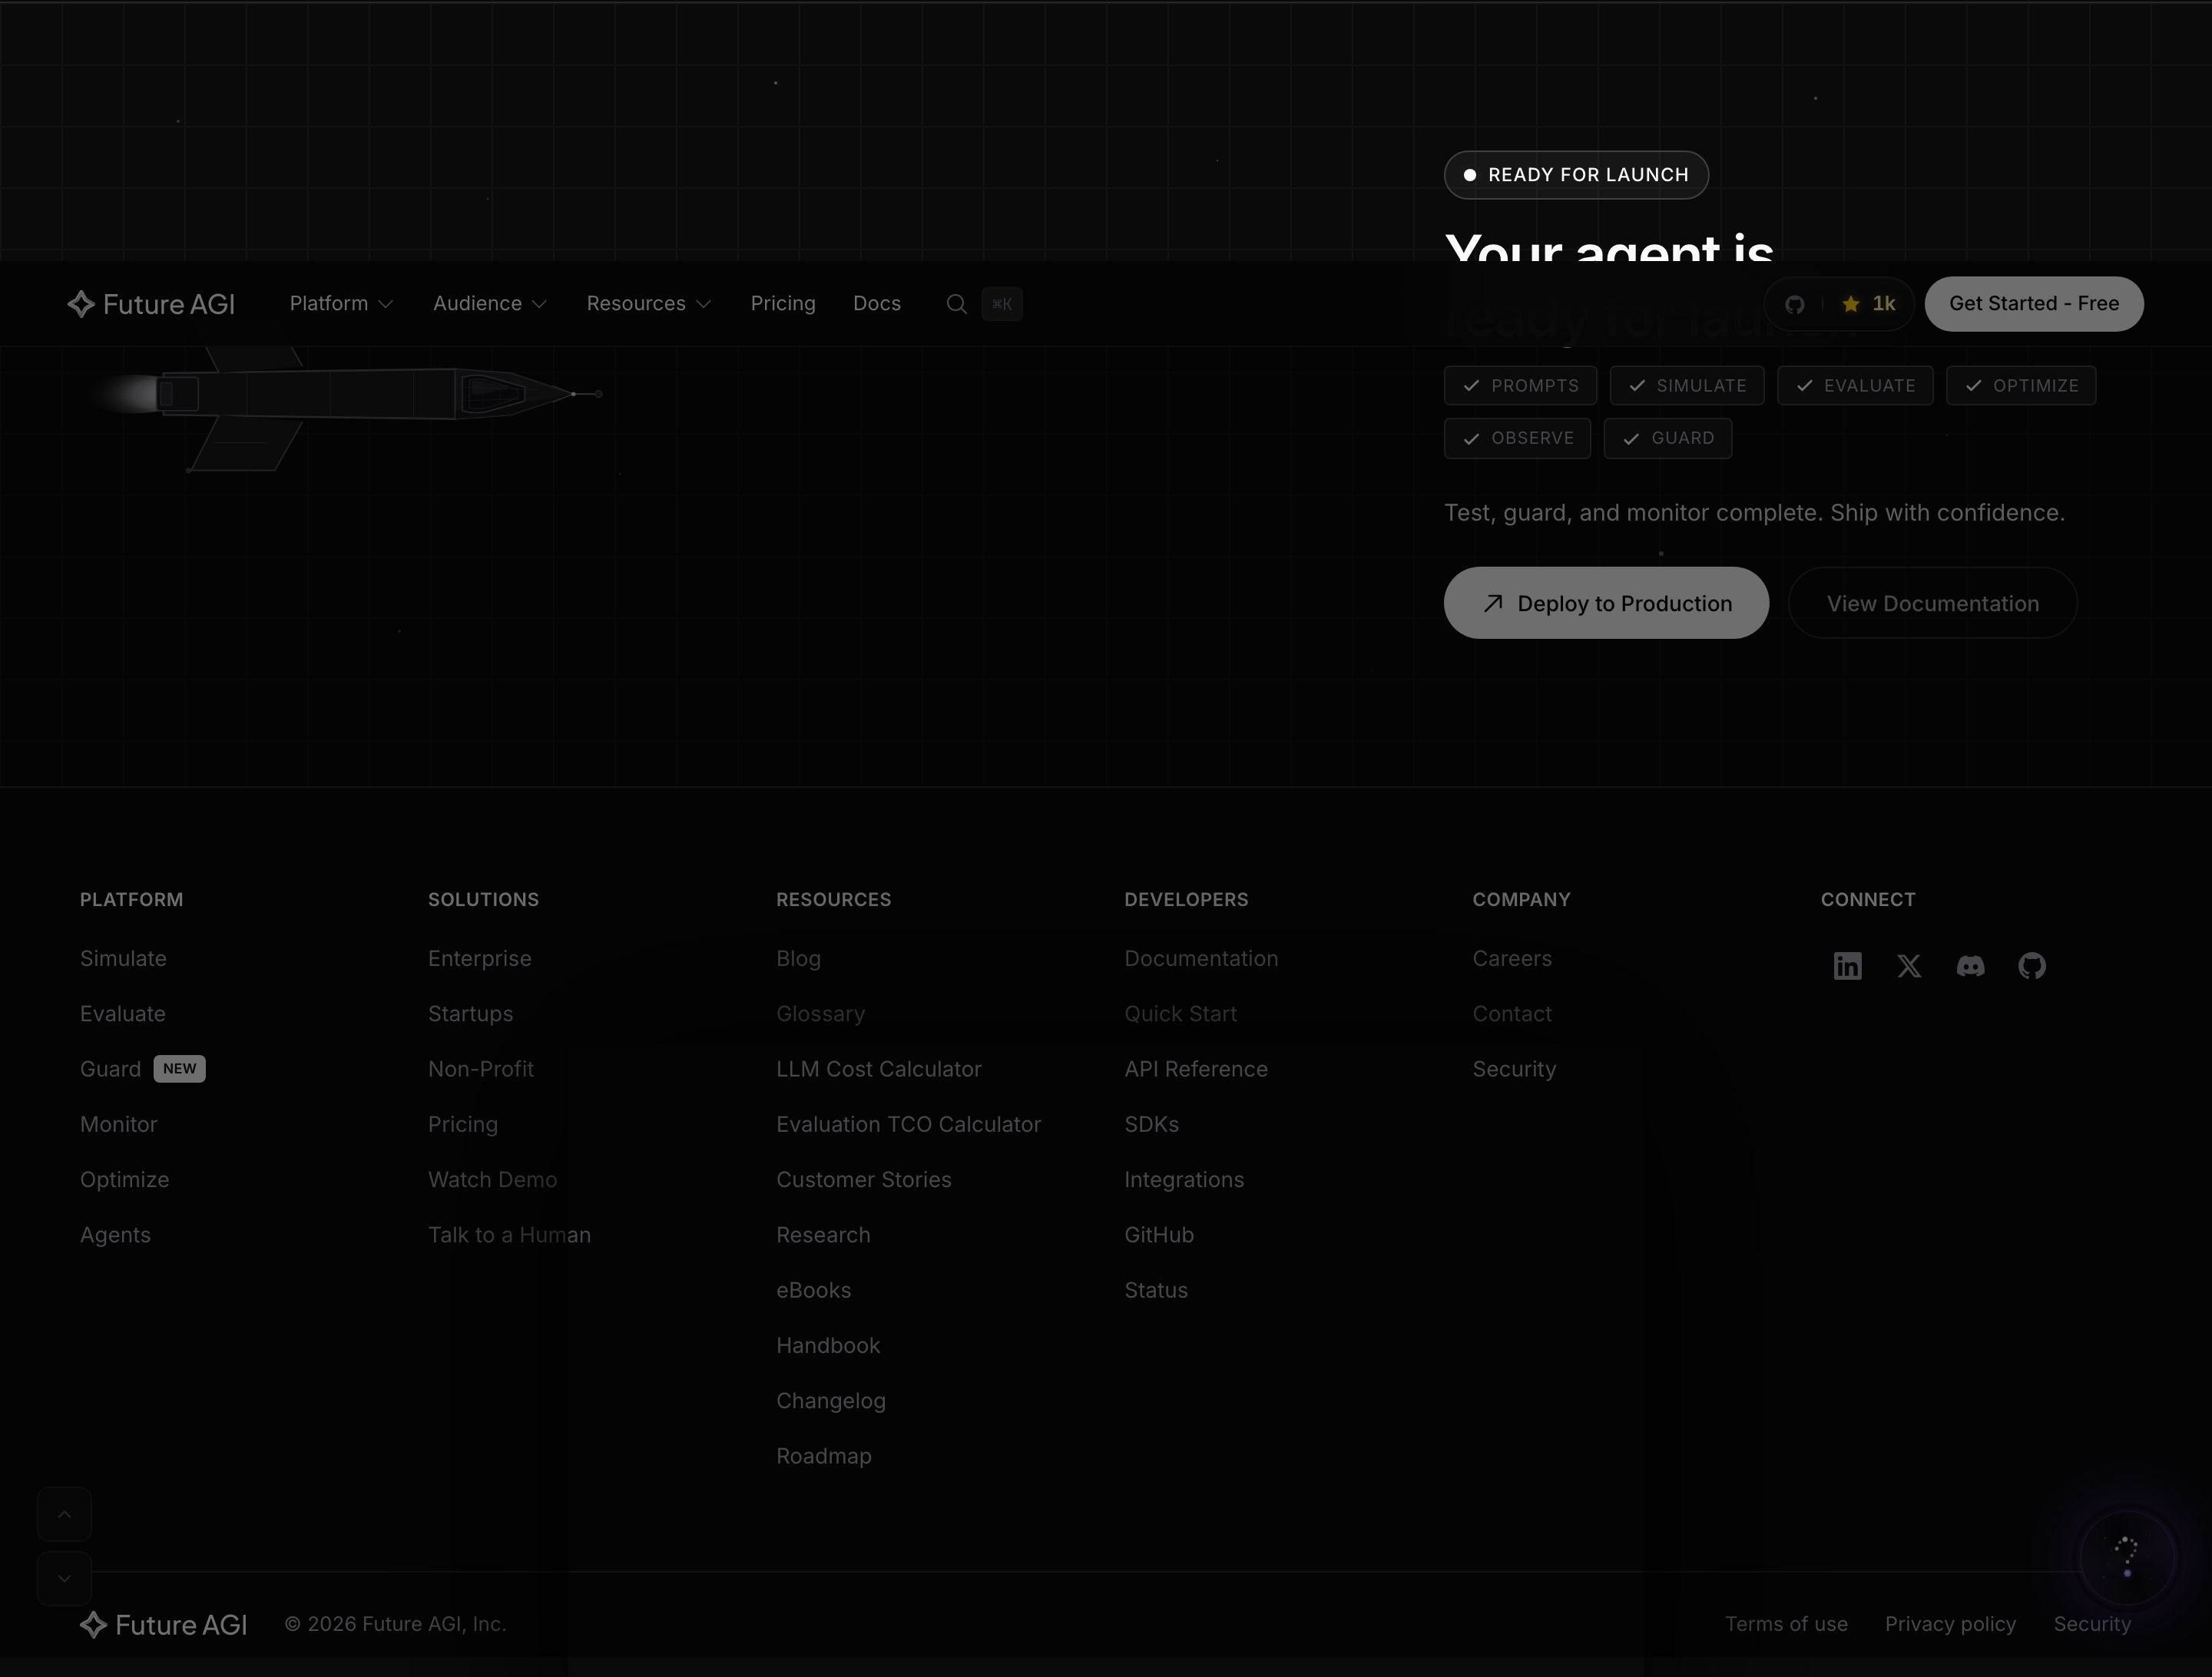
Task: Open Monitor footer link
Action: [x=119, y=1124]
